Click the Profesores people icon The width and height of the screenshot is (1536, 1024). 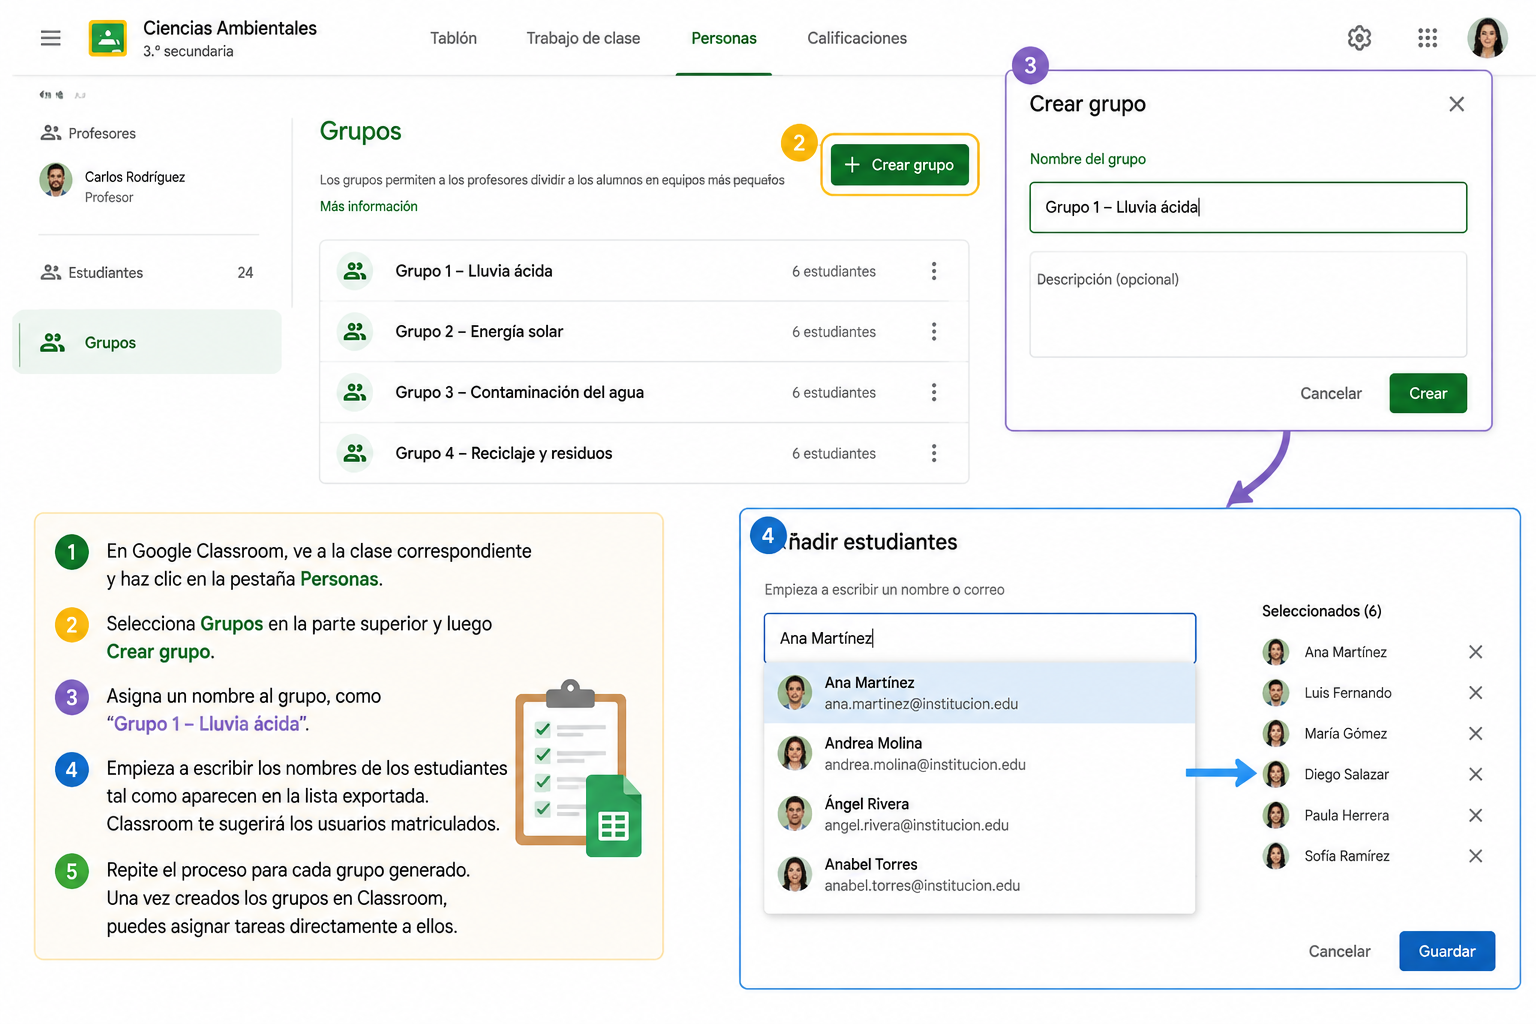[x=51, y=133]
